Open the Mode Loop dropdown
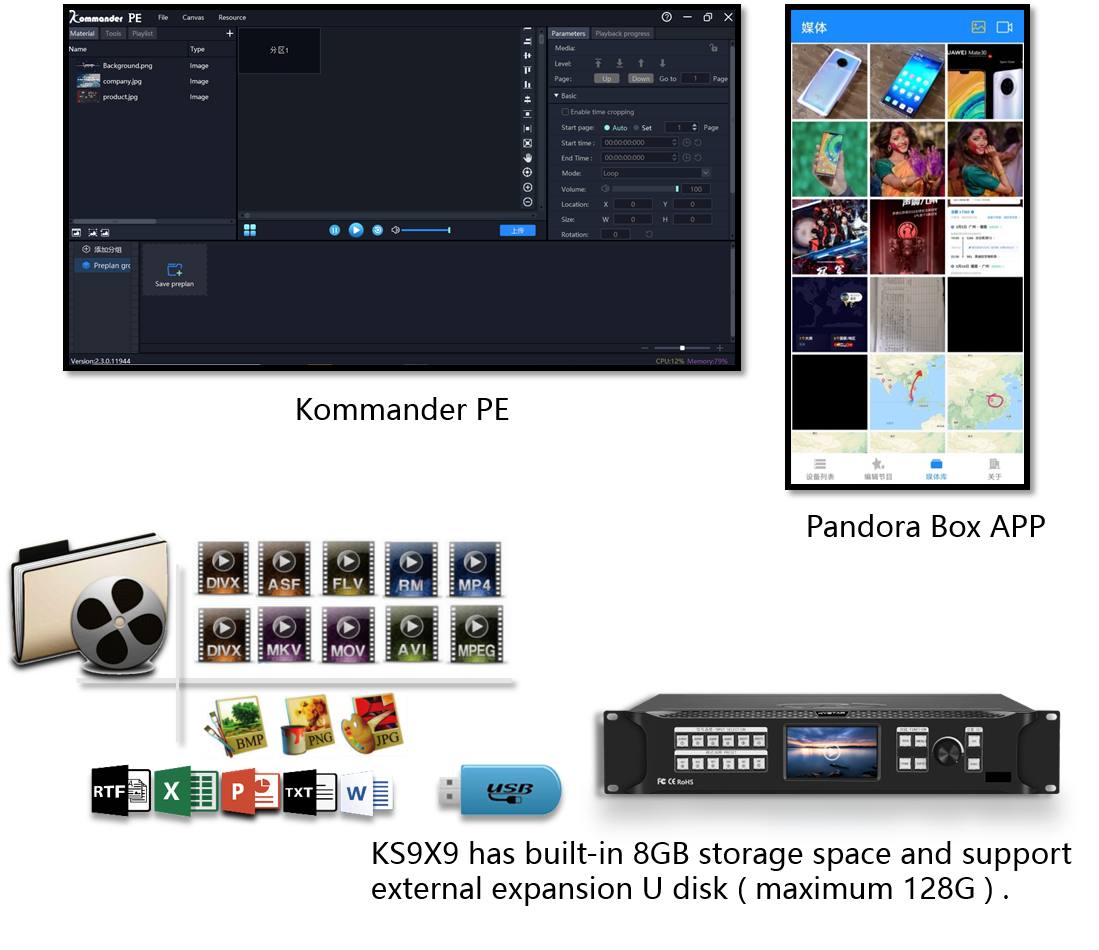The width and height of the screenshot is (1099, 950). coord(656,173)
